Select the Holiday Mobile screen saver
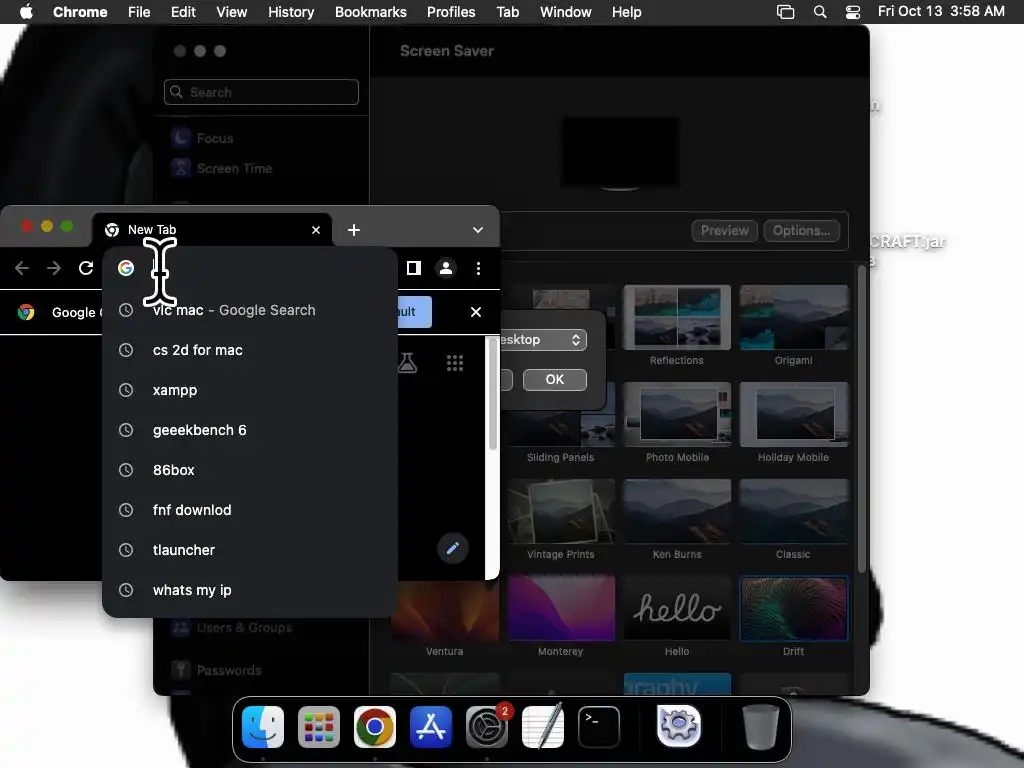The image size is (1024, 768). (793, 414)
